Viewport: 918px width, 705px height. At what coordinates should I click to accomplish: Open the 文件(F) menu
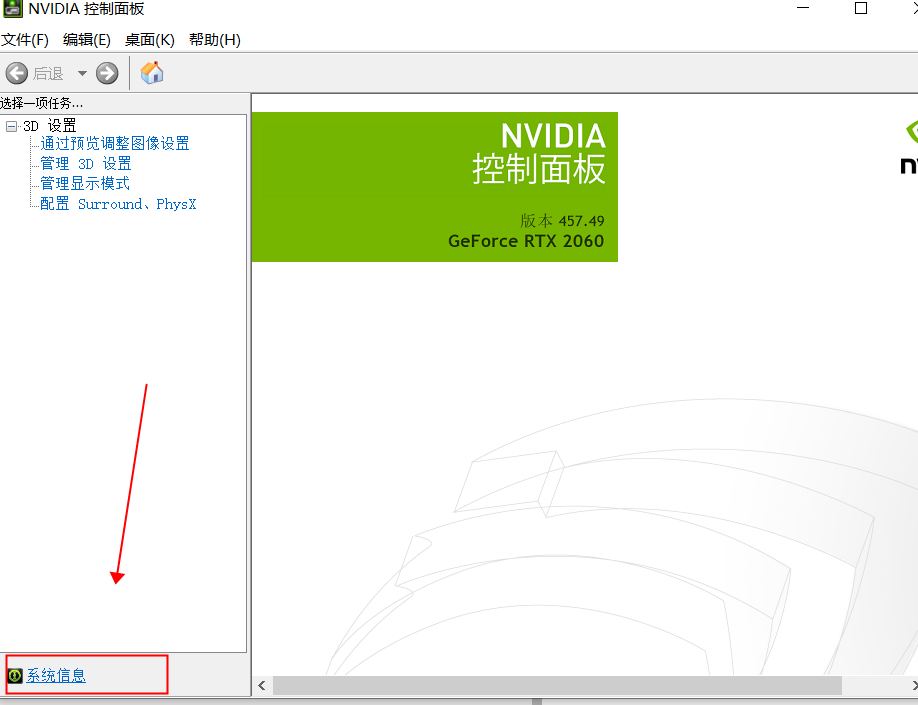pos(25,40)
